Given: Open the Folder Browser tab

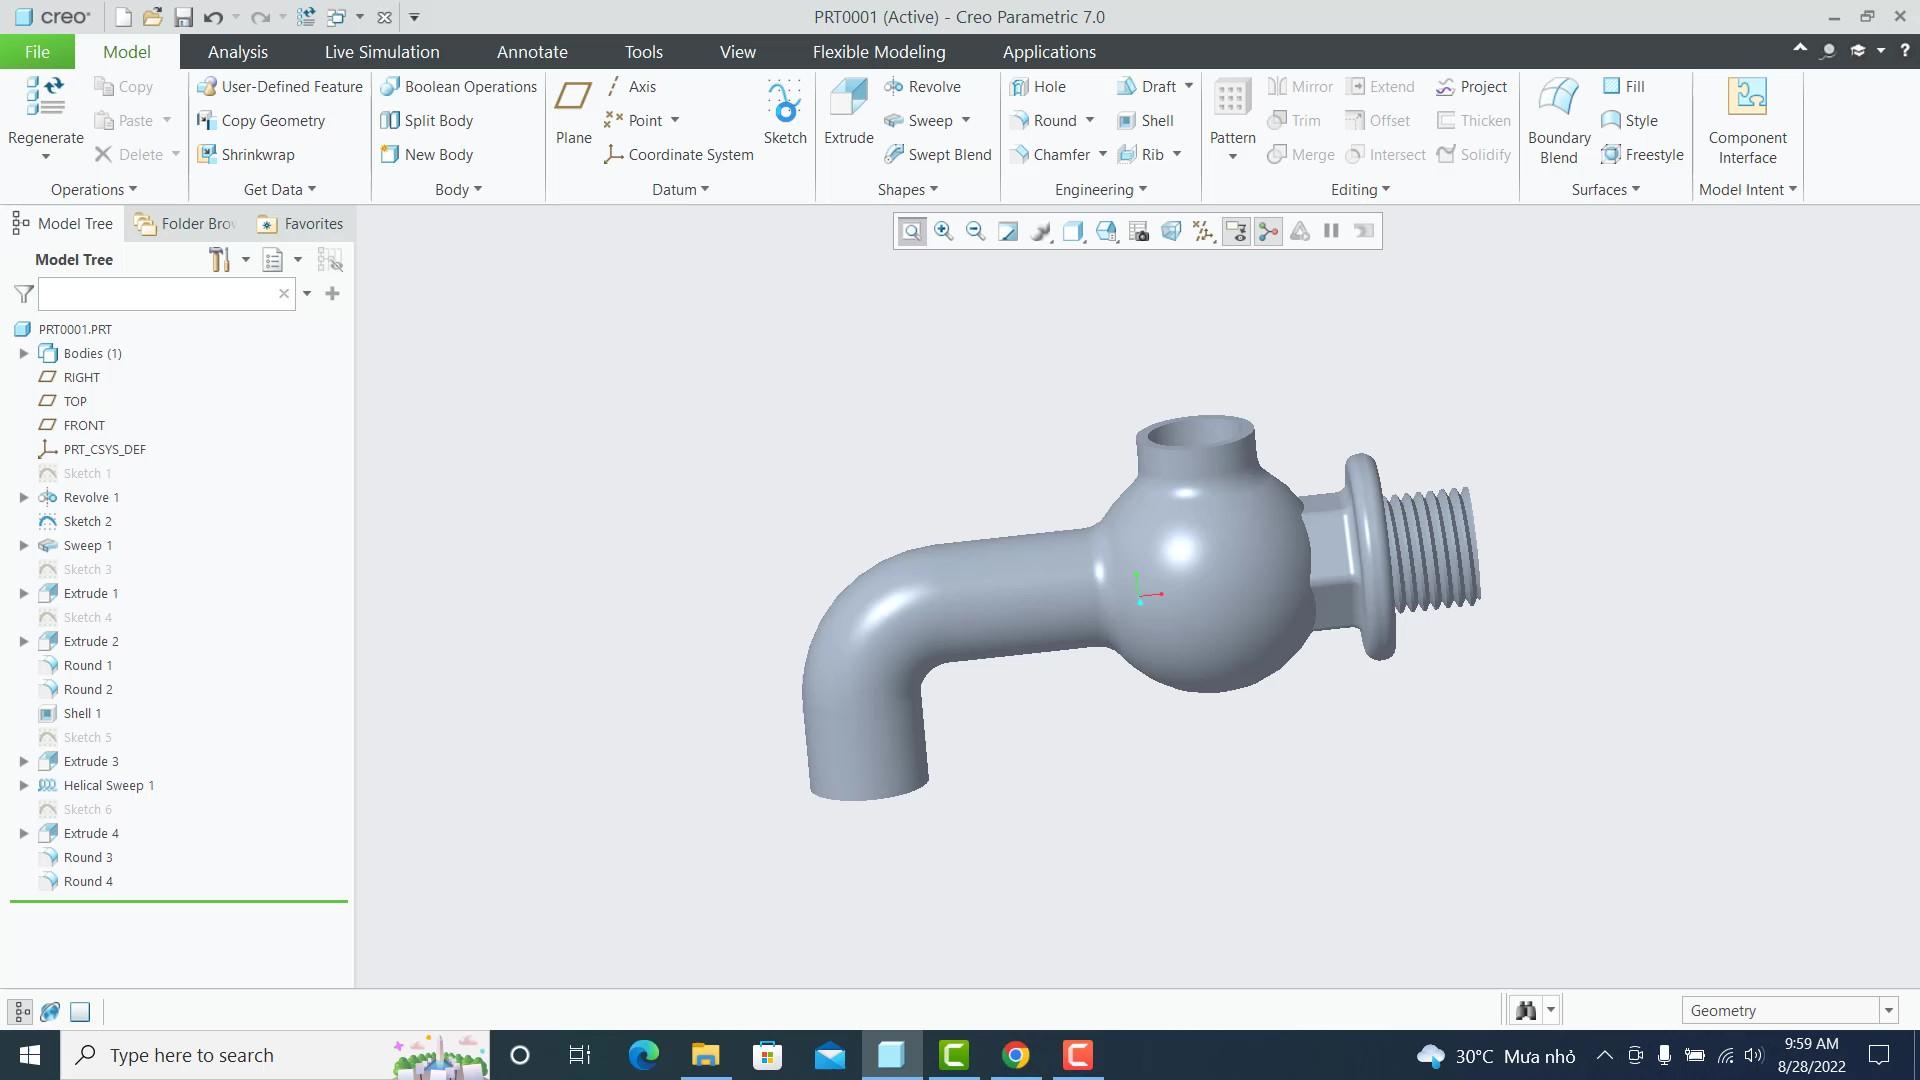Looking at the screenshot, I should [x=187, y=224].
